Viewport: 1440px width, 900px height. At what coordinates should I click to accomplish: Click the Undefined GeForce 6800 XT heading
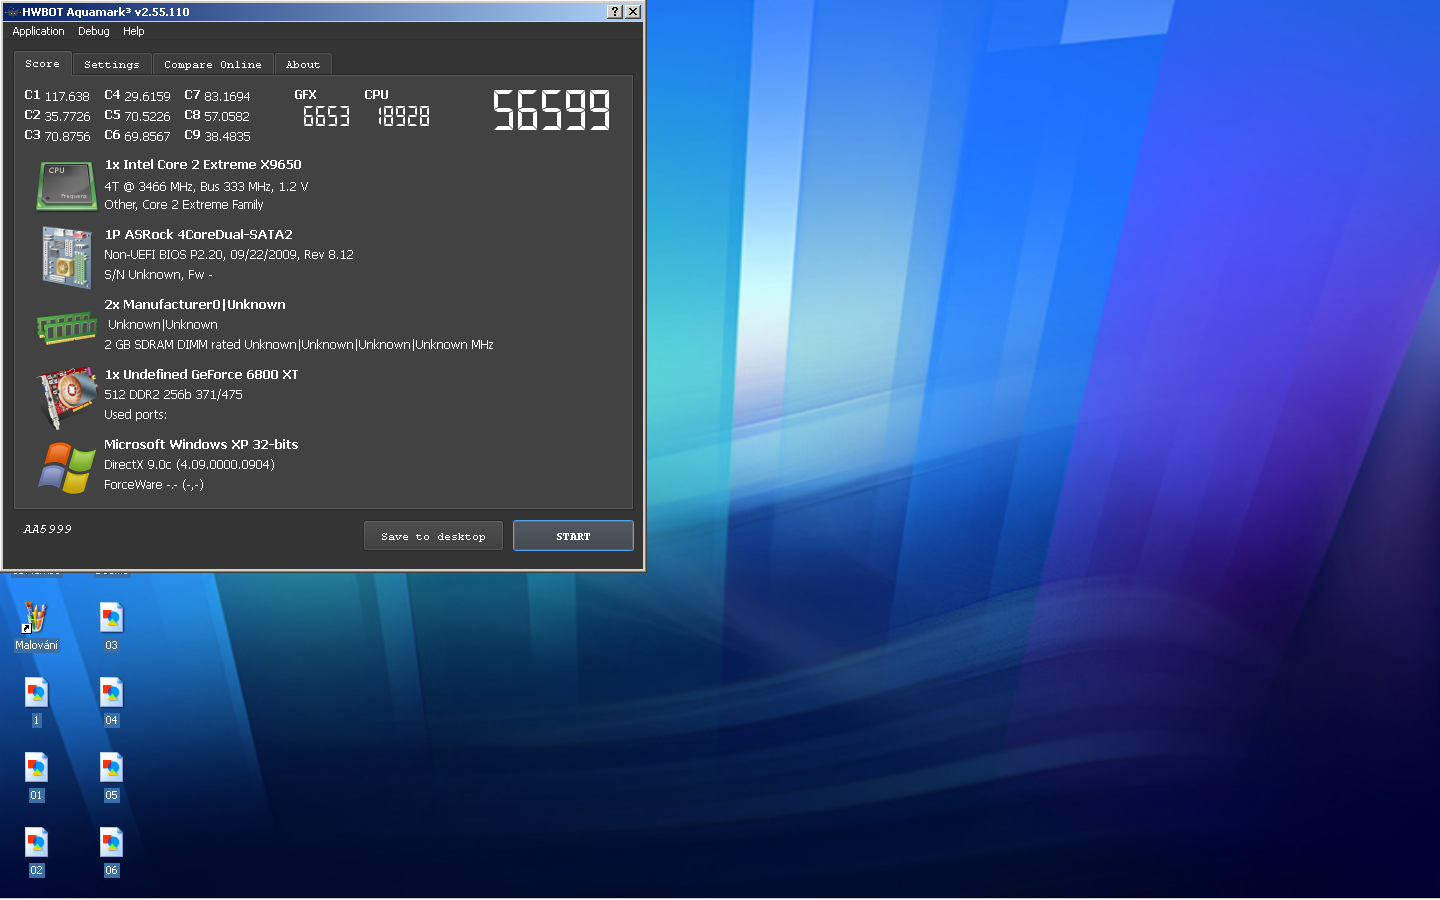(201, 375)
